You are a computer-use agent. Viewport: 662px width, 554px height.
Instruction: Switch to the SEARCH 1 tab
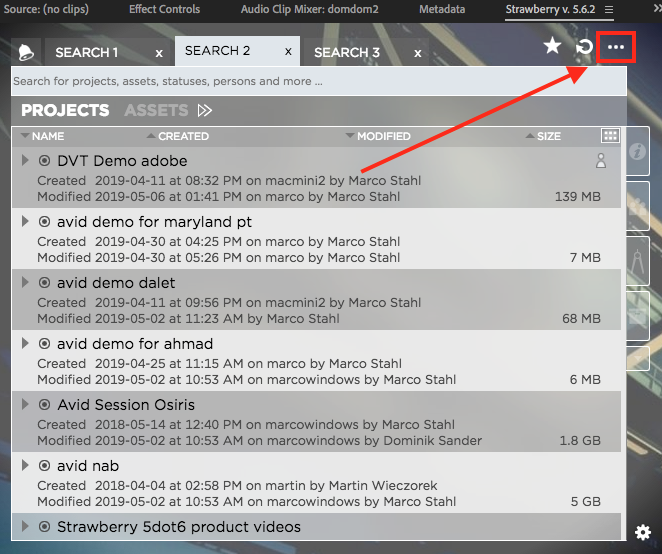coord(86,52)
